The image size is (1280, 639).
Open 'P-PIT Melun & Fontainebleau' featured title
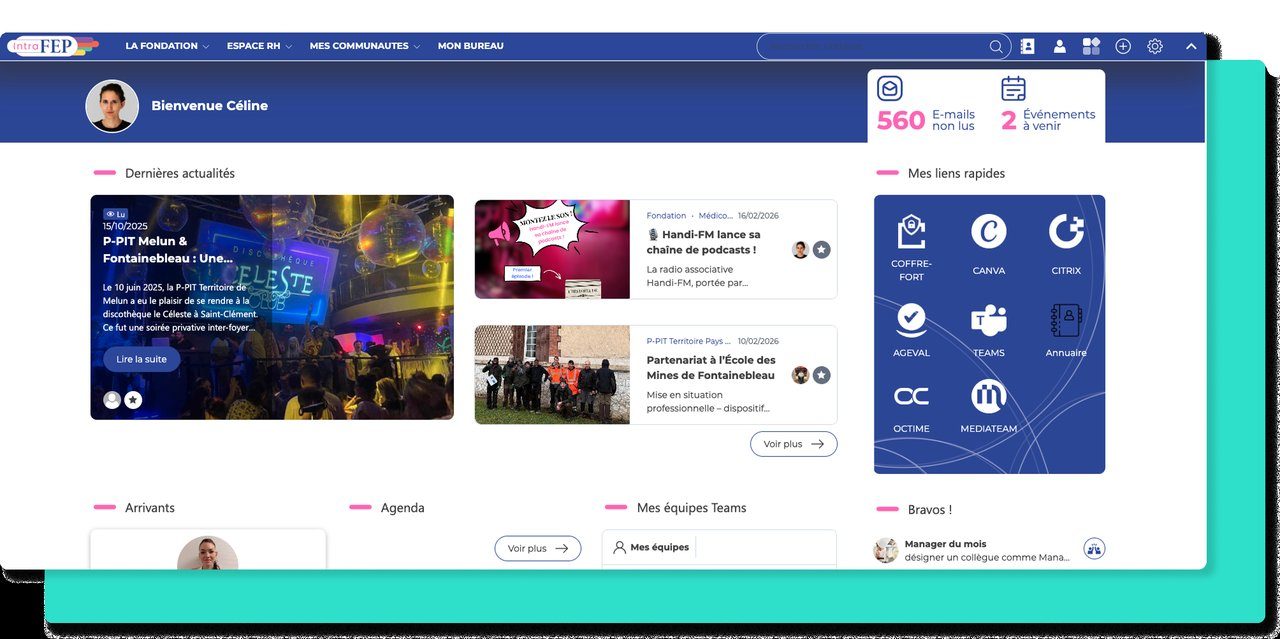(167, 249)
